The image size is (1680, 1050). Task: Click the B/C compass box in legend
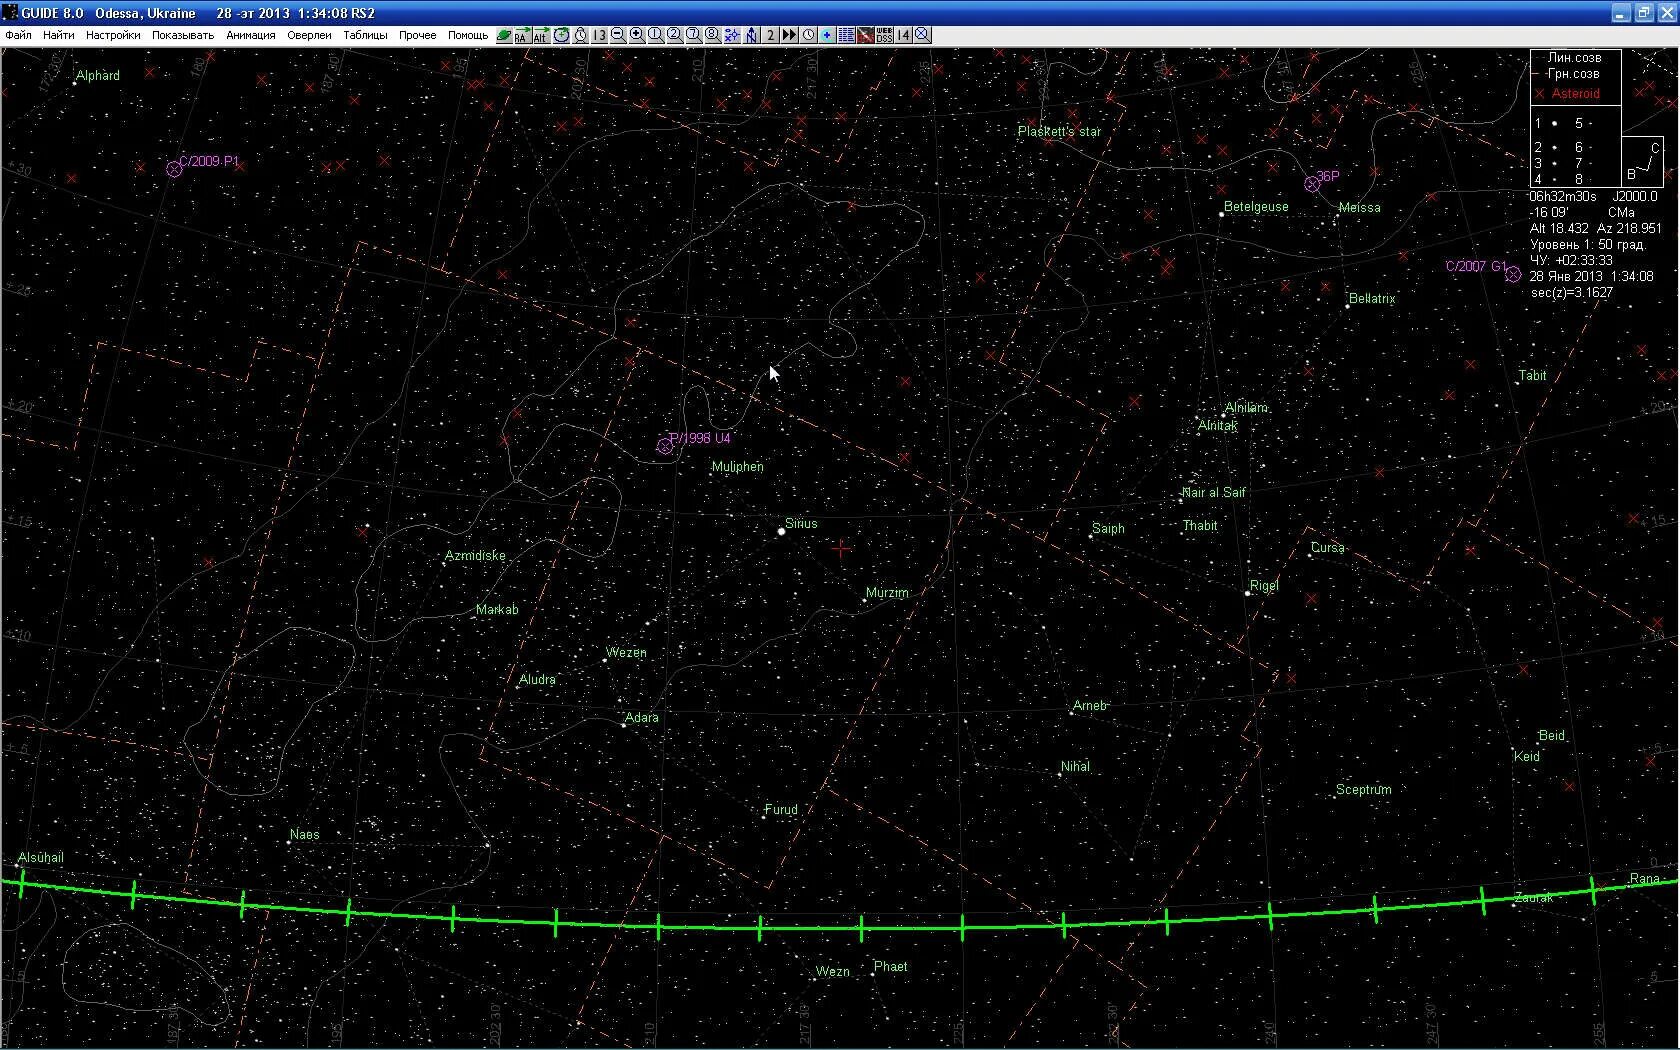click(x=1642, y=162)
